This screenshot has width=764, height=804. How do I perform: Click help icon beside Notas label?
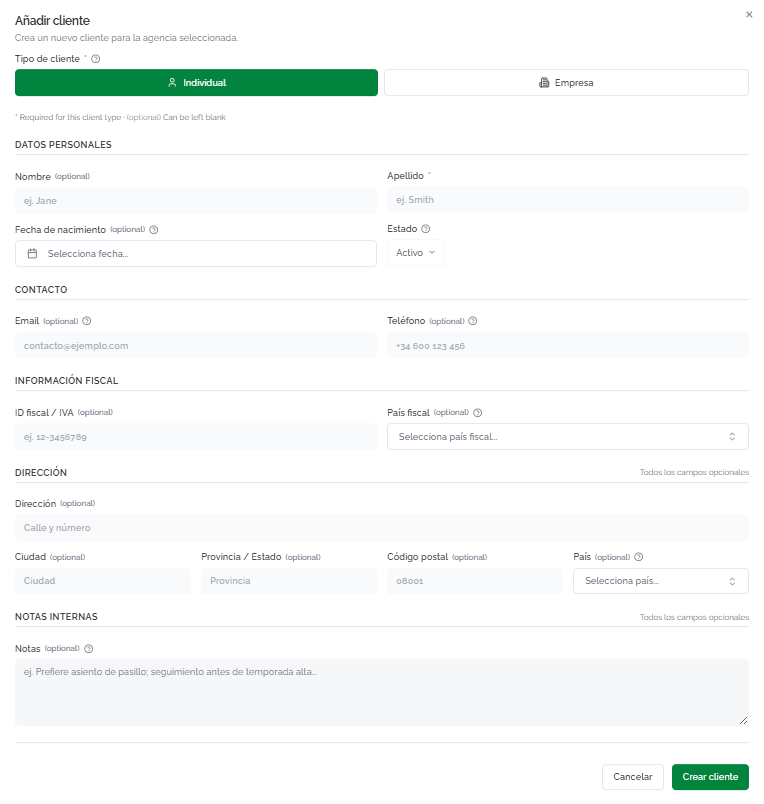coord(88,649)
